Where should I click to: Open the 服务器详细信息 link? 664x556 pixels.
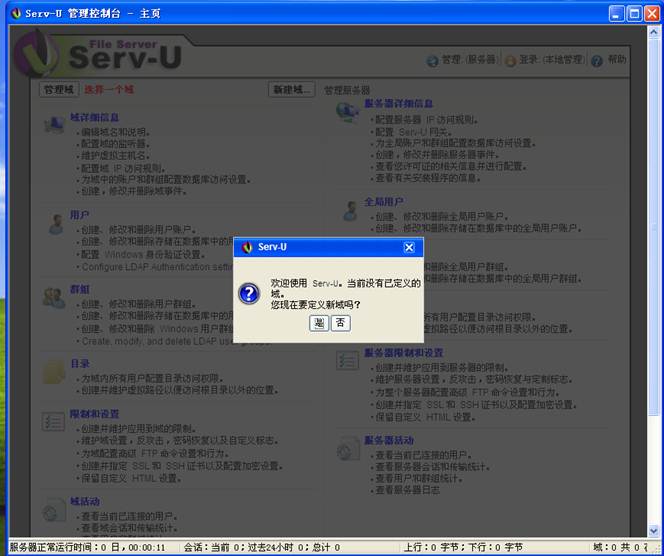point(398,103)
